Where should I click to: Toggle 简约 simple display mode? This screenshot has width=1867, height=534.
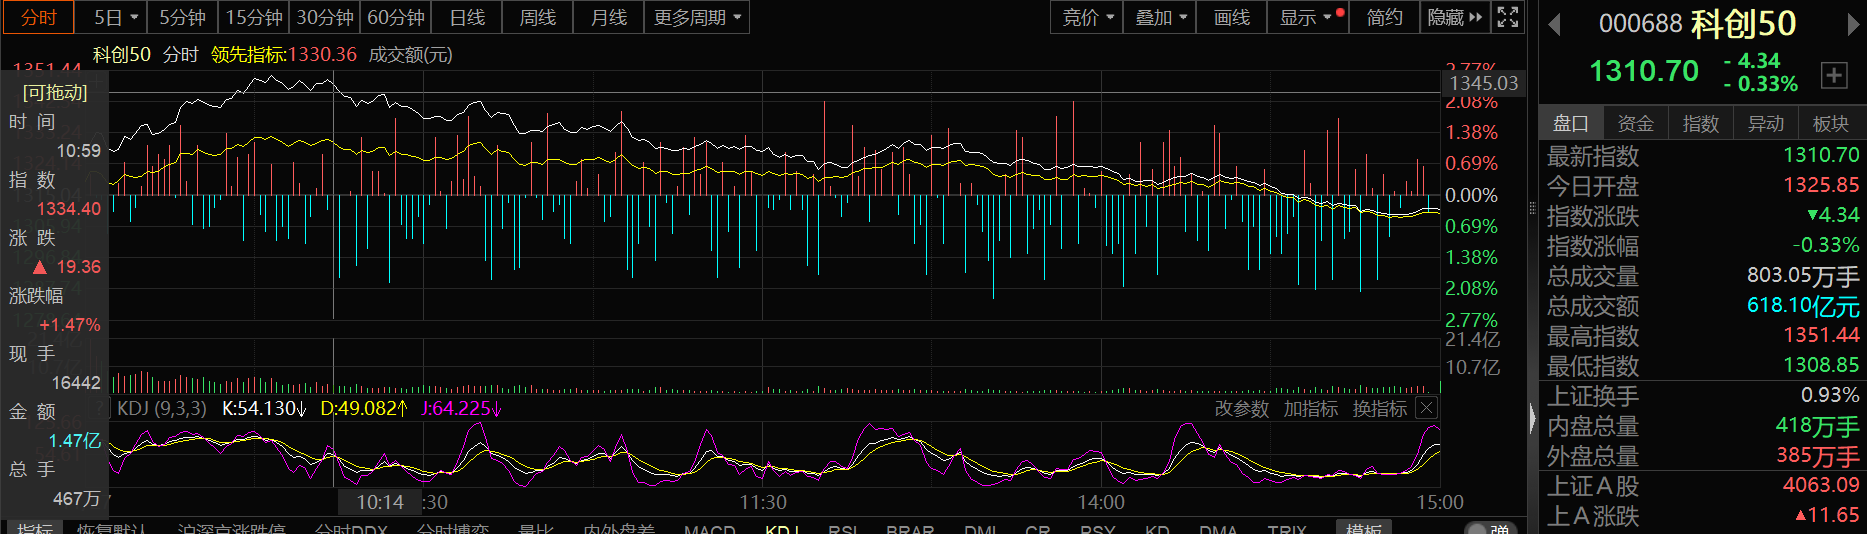(1384, 17)
